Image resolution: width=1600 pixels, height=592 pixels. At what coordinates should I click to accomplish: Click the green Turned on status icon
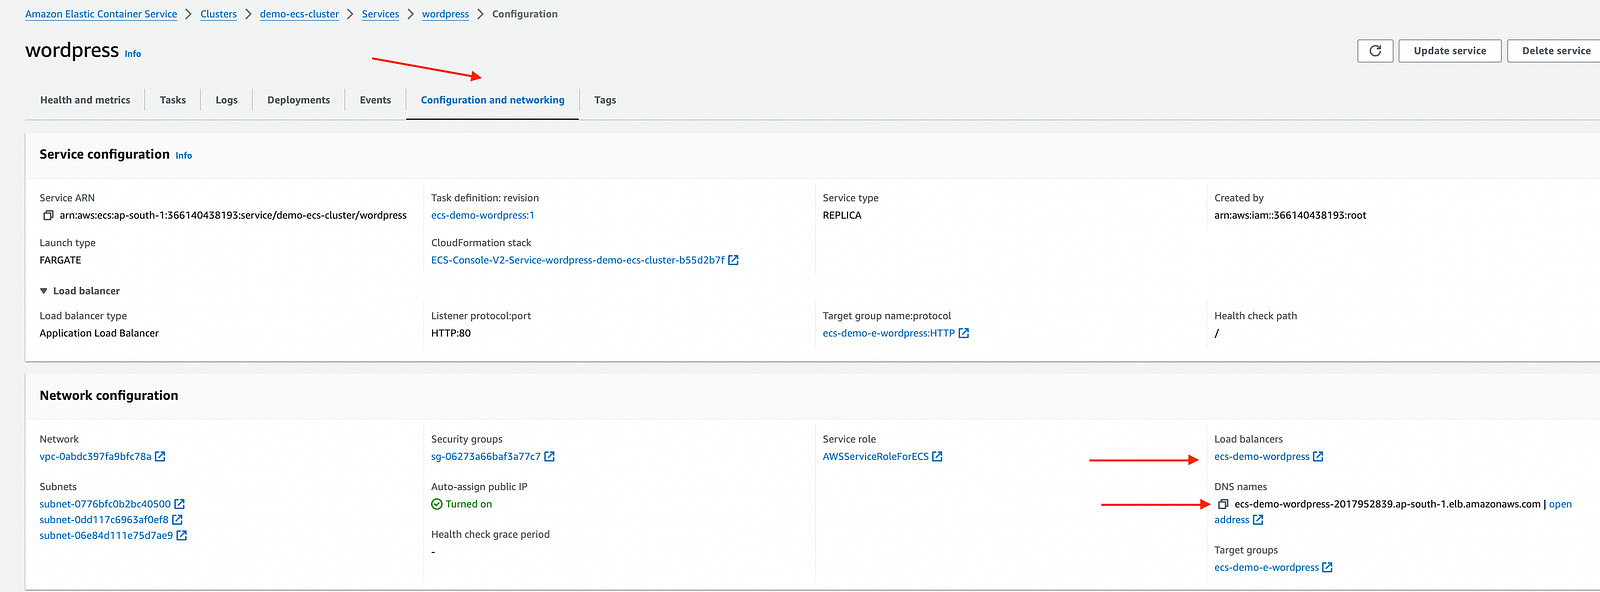436,504
